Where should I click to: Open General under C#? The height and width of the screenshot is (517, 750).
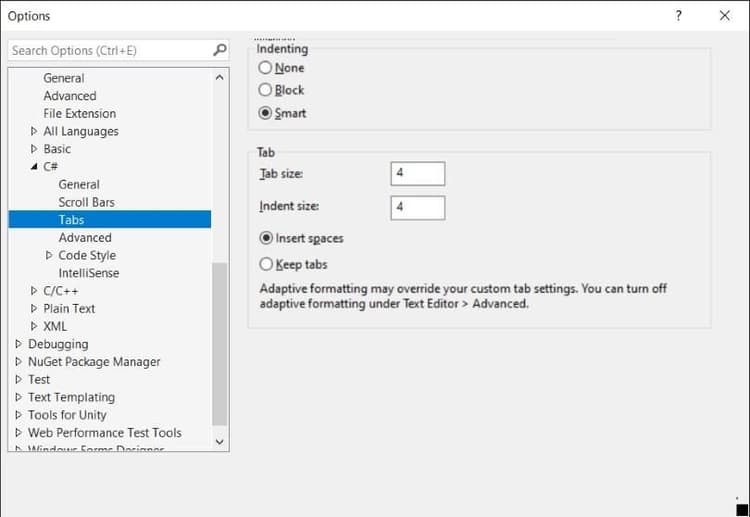point(79,185)
